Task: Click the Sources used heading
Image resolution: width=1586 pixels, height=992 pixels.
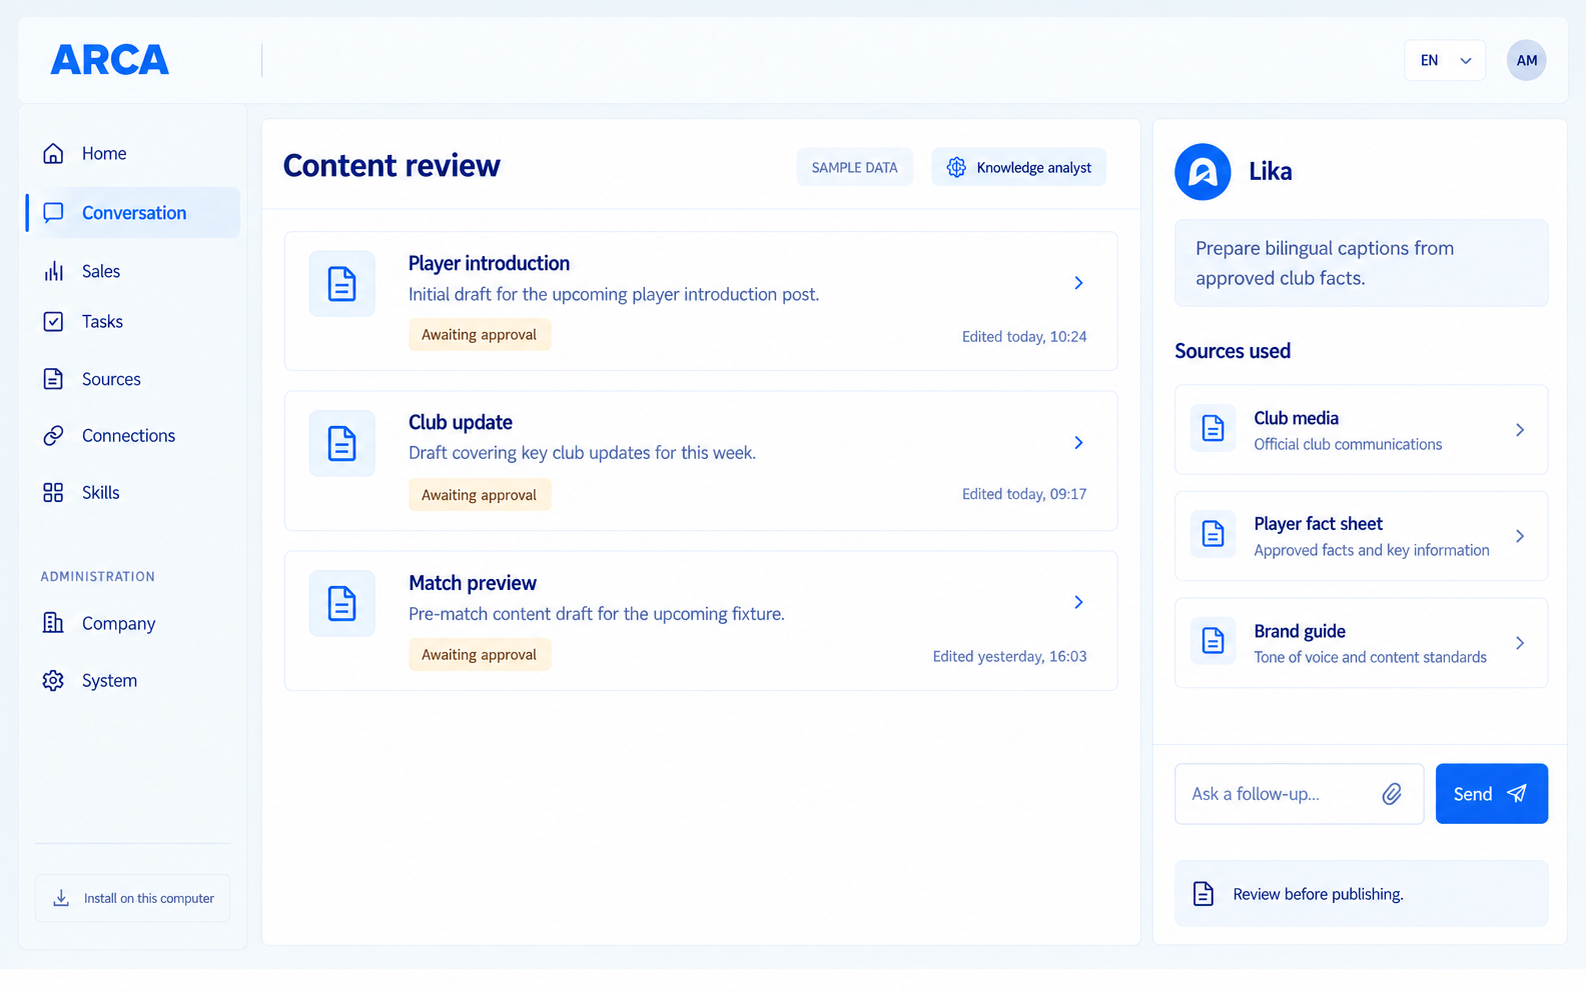Action: [x=1232, y=351]
